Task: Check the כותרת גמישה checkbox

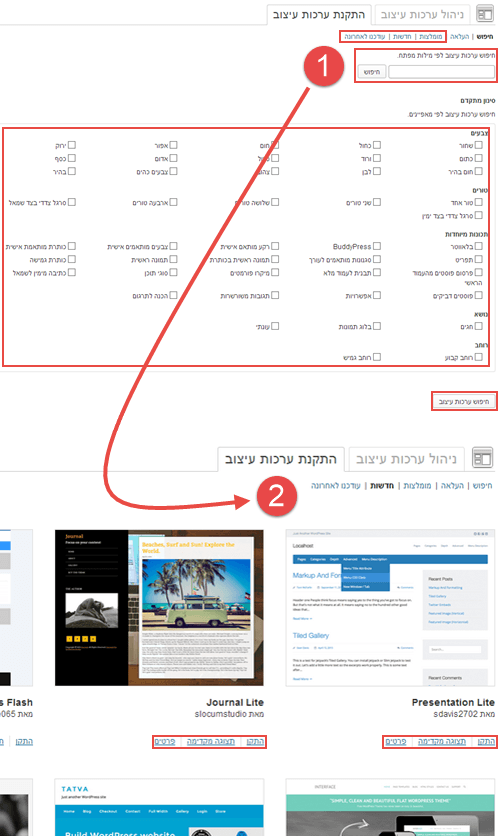Action: 72,259
